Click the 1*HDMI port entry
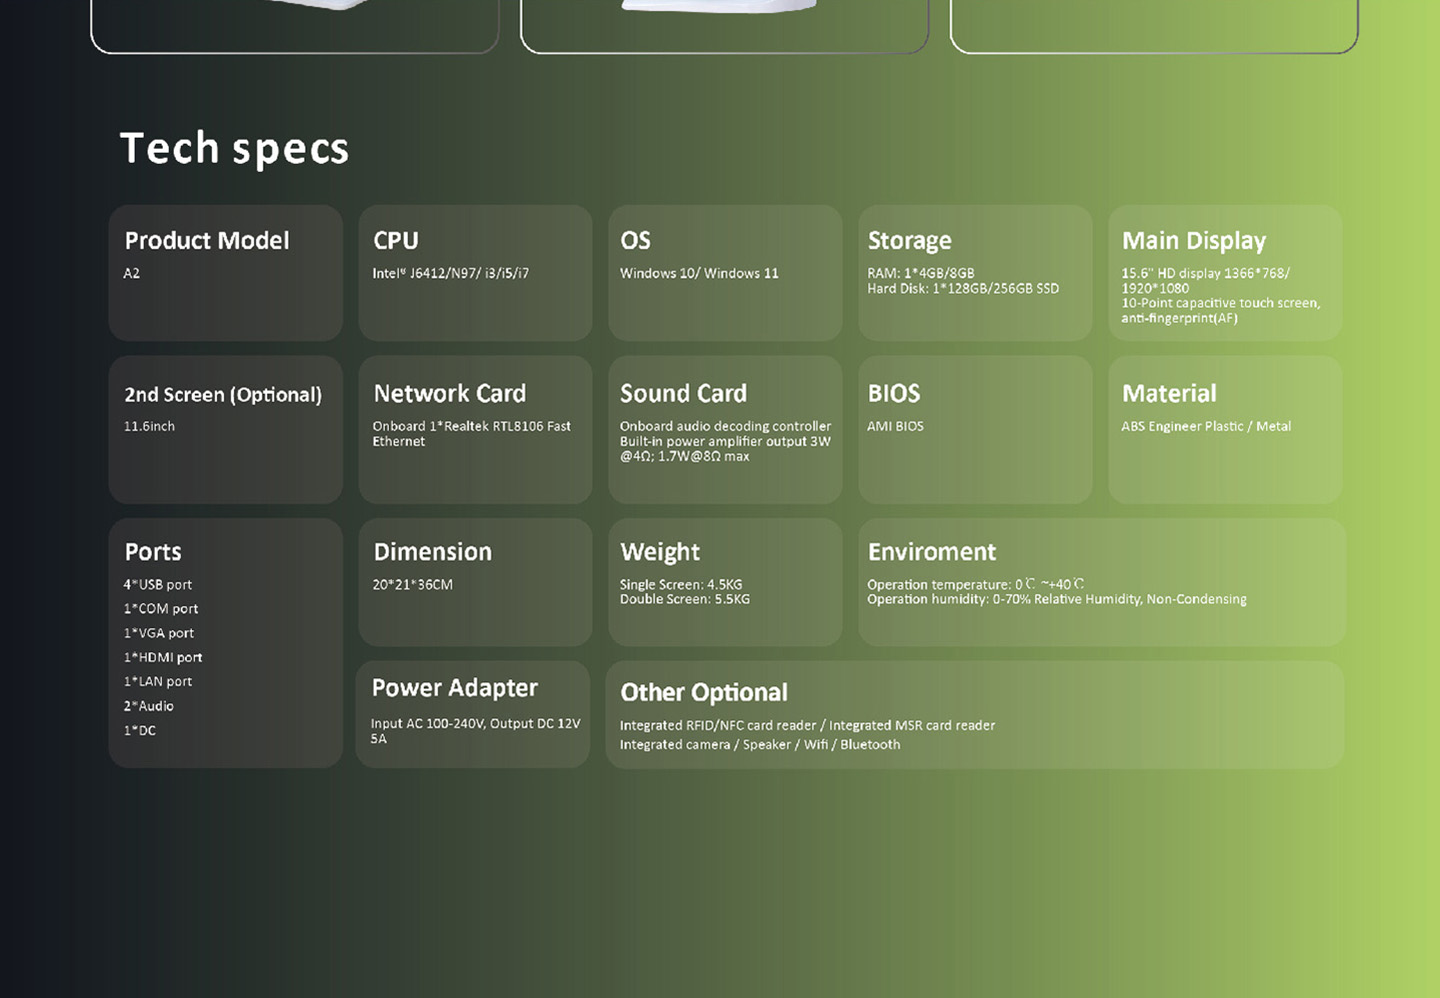 click(x=163, y=658)
